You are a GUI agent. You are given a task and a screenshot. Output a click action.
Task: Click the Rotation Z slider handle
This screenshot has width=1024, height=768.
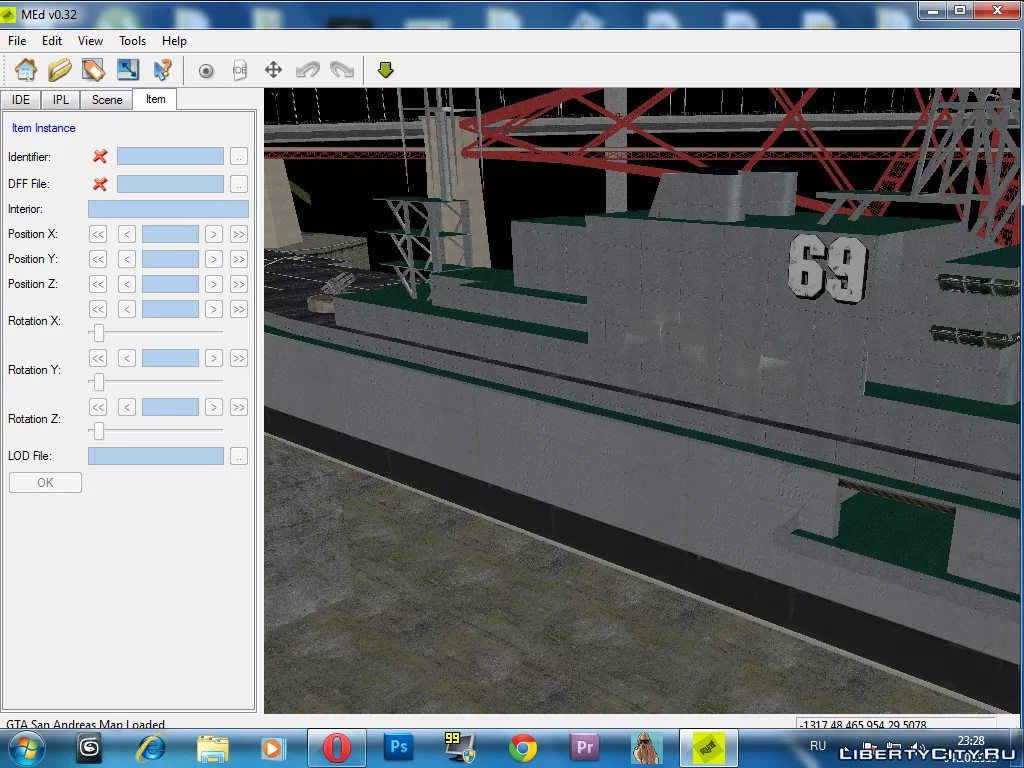[99, 431]
